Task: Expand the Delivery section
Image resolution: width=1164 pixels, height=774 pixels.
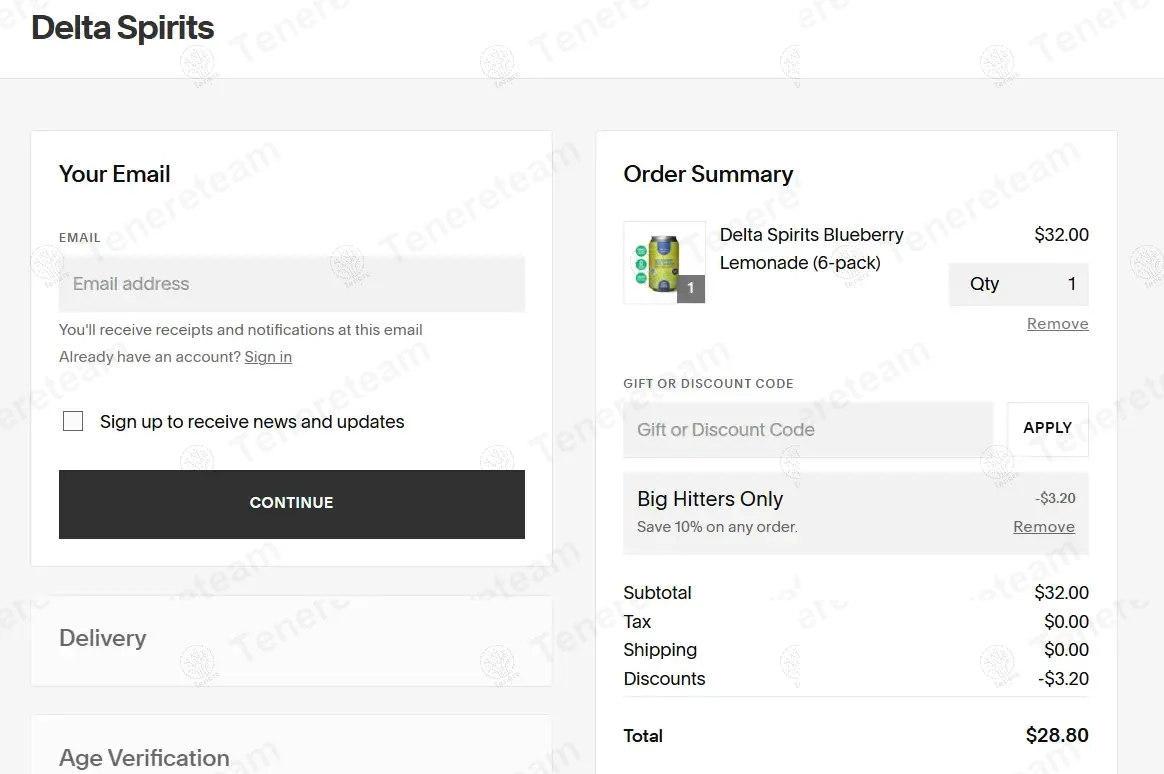Action: pos(291,639)
